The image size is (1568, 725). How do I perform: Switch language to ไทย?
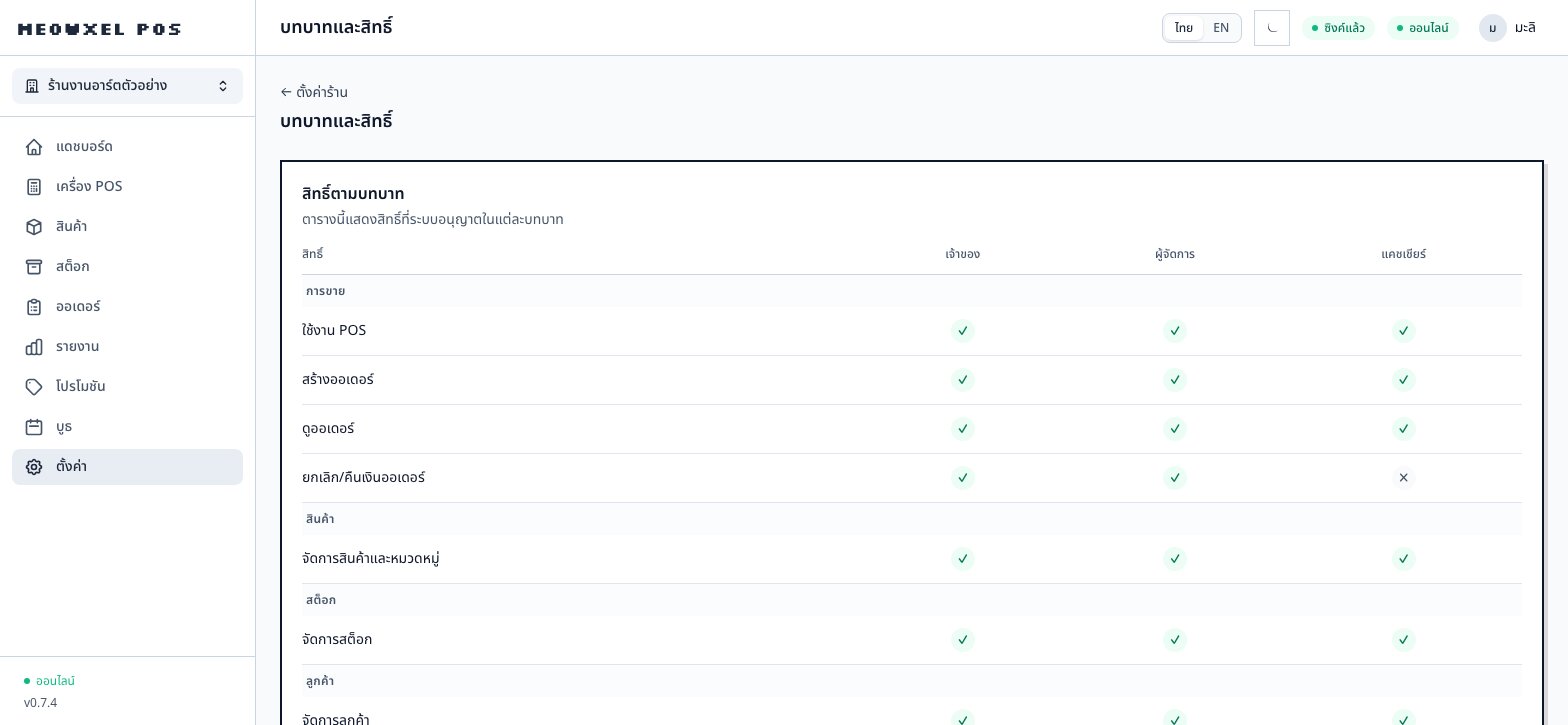click(1184, 28)
